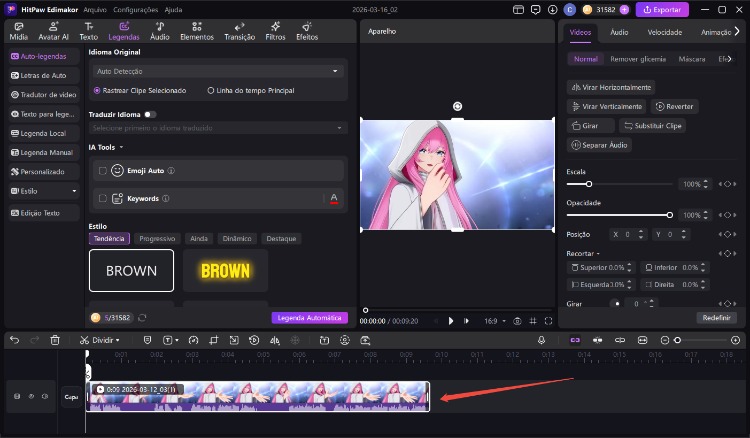Click the Redefinir button

717,318
